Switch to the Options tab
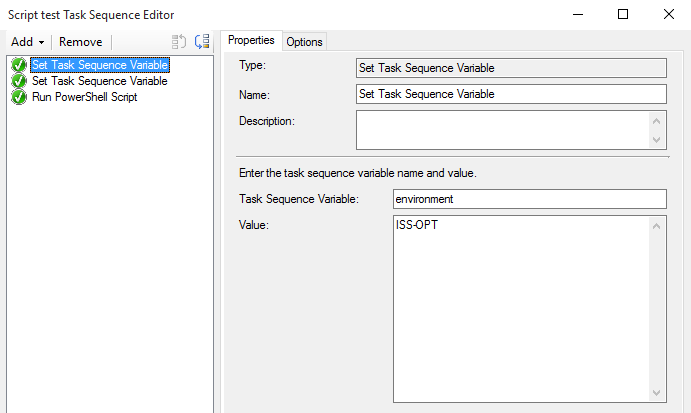 tap(304, 42)
